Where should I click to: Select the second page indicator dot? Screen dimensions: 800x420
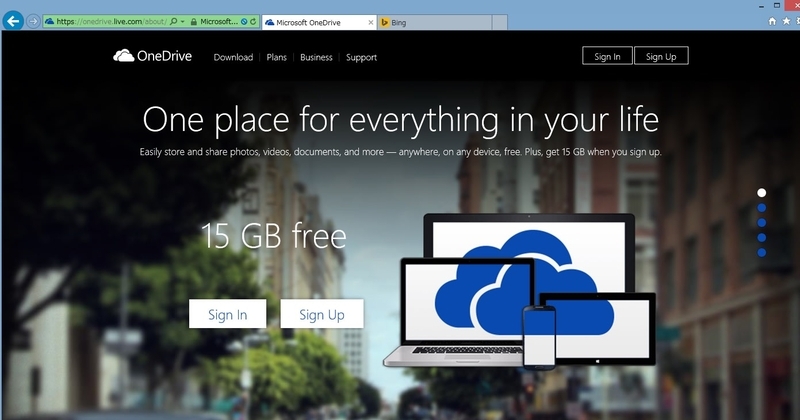(762, 208)
